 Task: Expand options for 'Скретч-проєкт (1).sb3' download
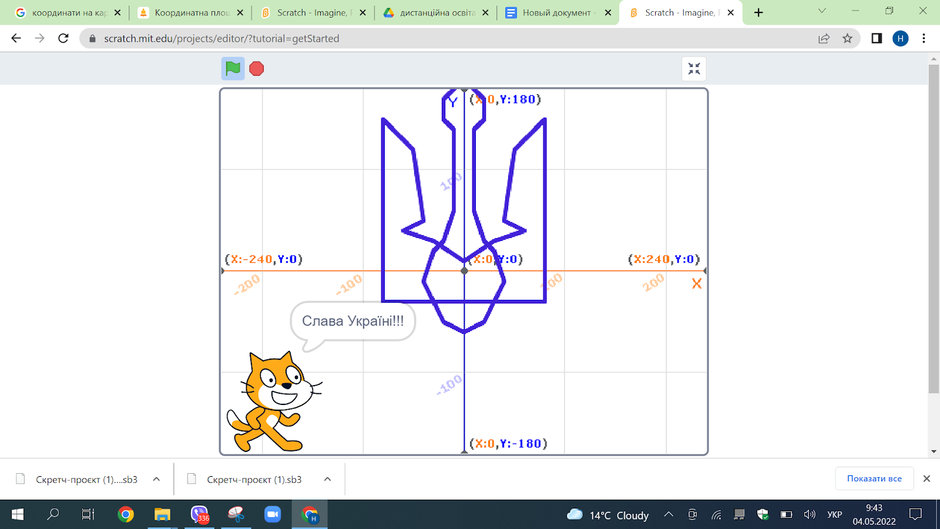click(x=327, y=479)
